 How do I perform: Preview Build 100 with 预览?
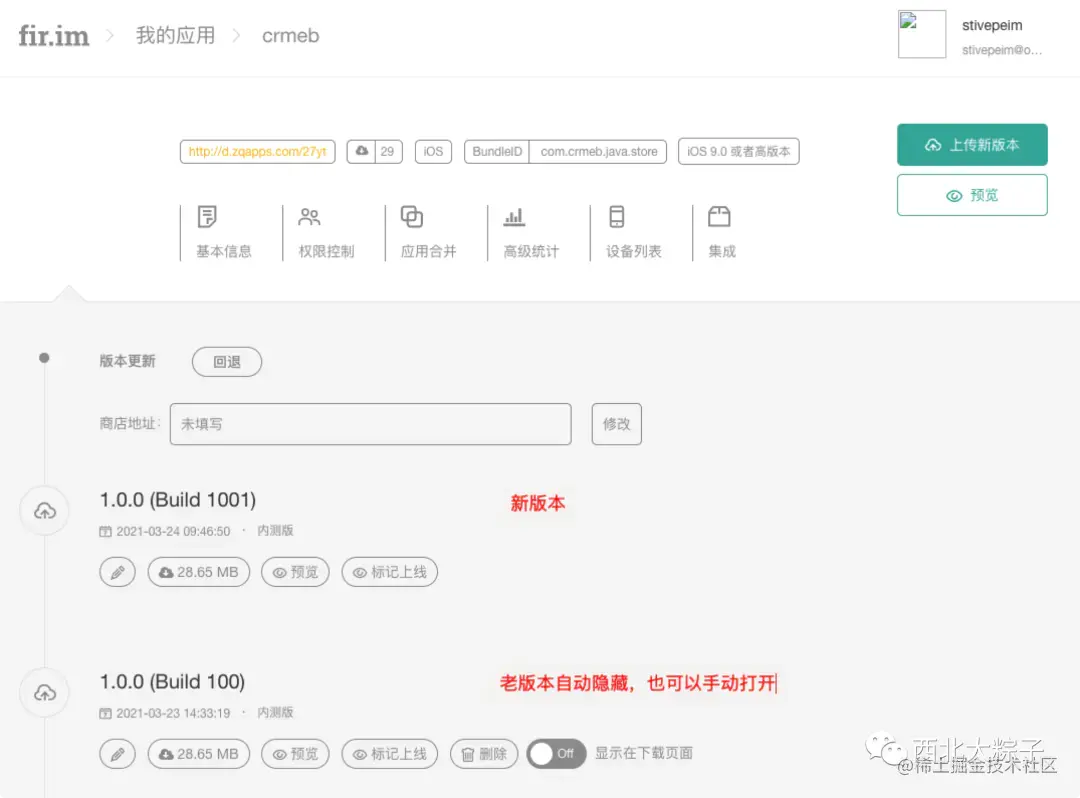[295, 754]
